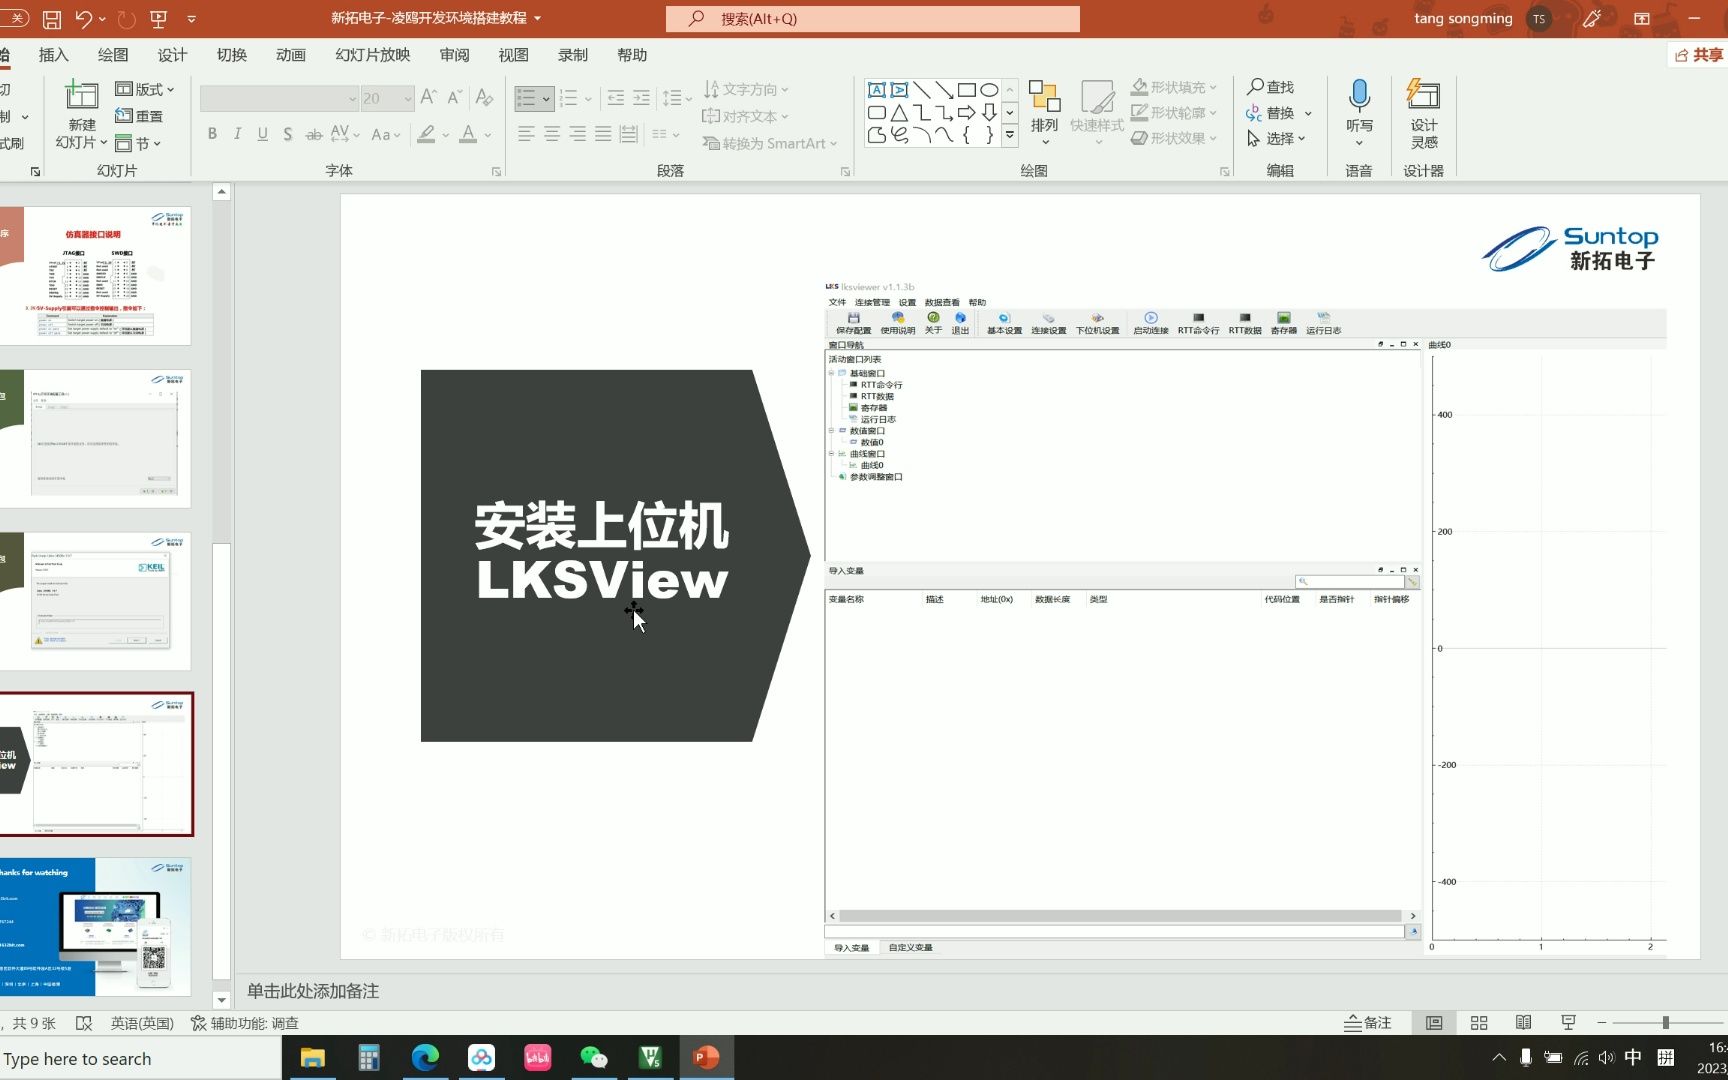Open the Insert tab
Image resolution: width=1728 pixels, height=1080 pixels.
[54, 55]
